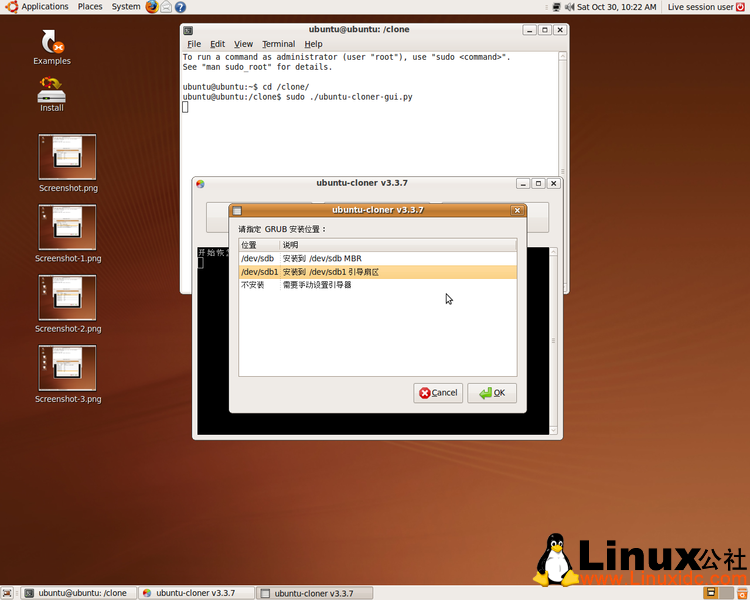Open the terminal View menu
This screenshot has height=600, width=750.
tap(243, 44)
